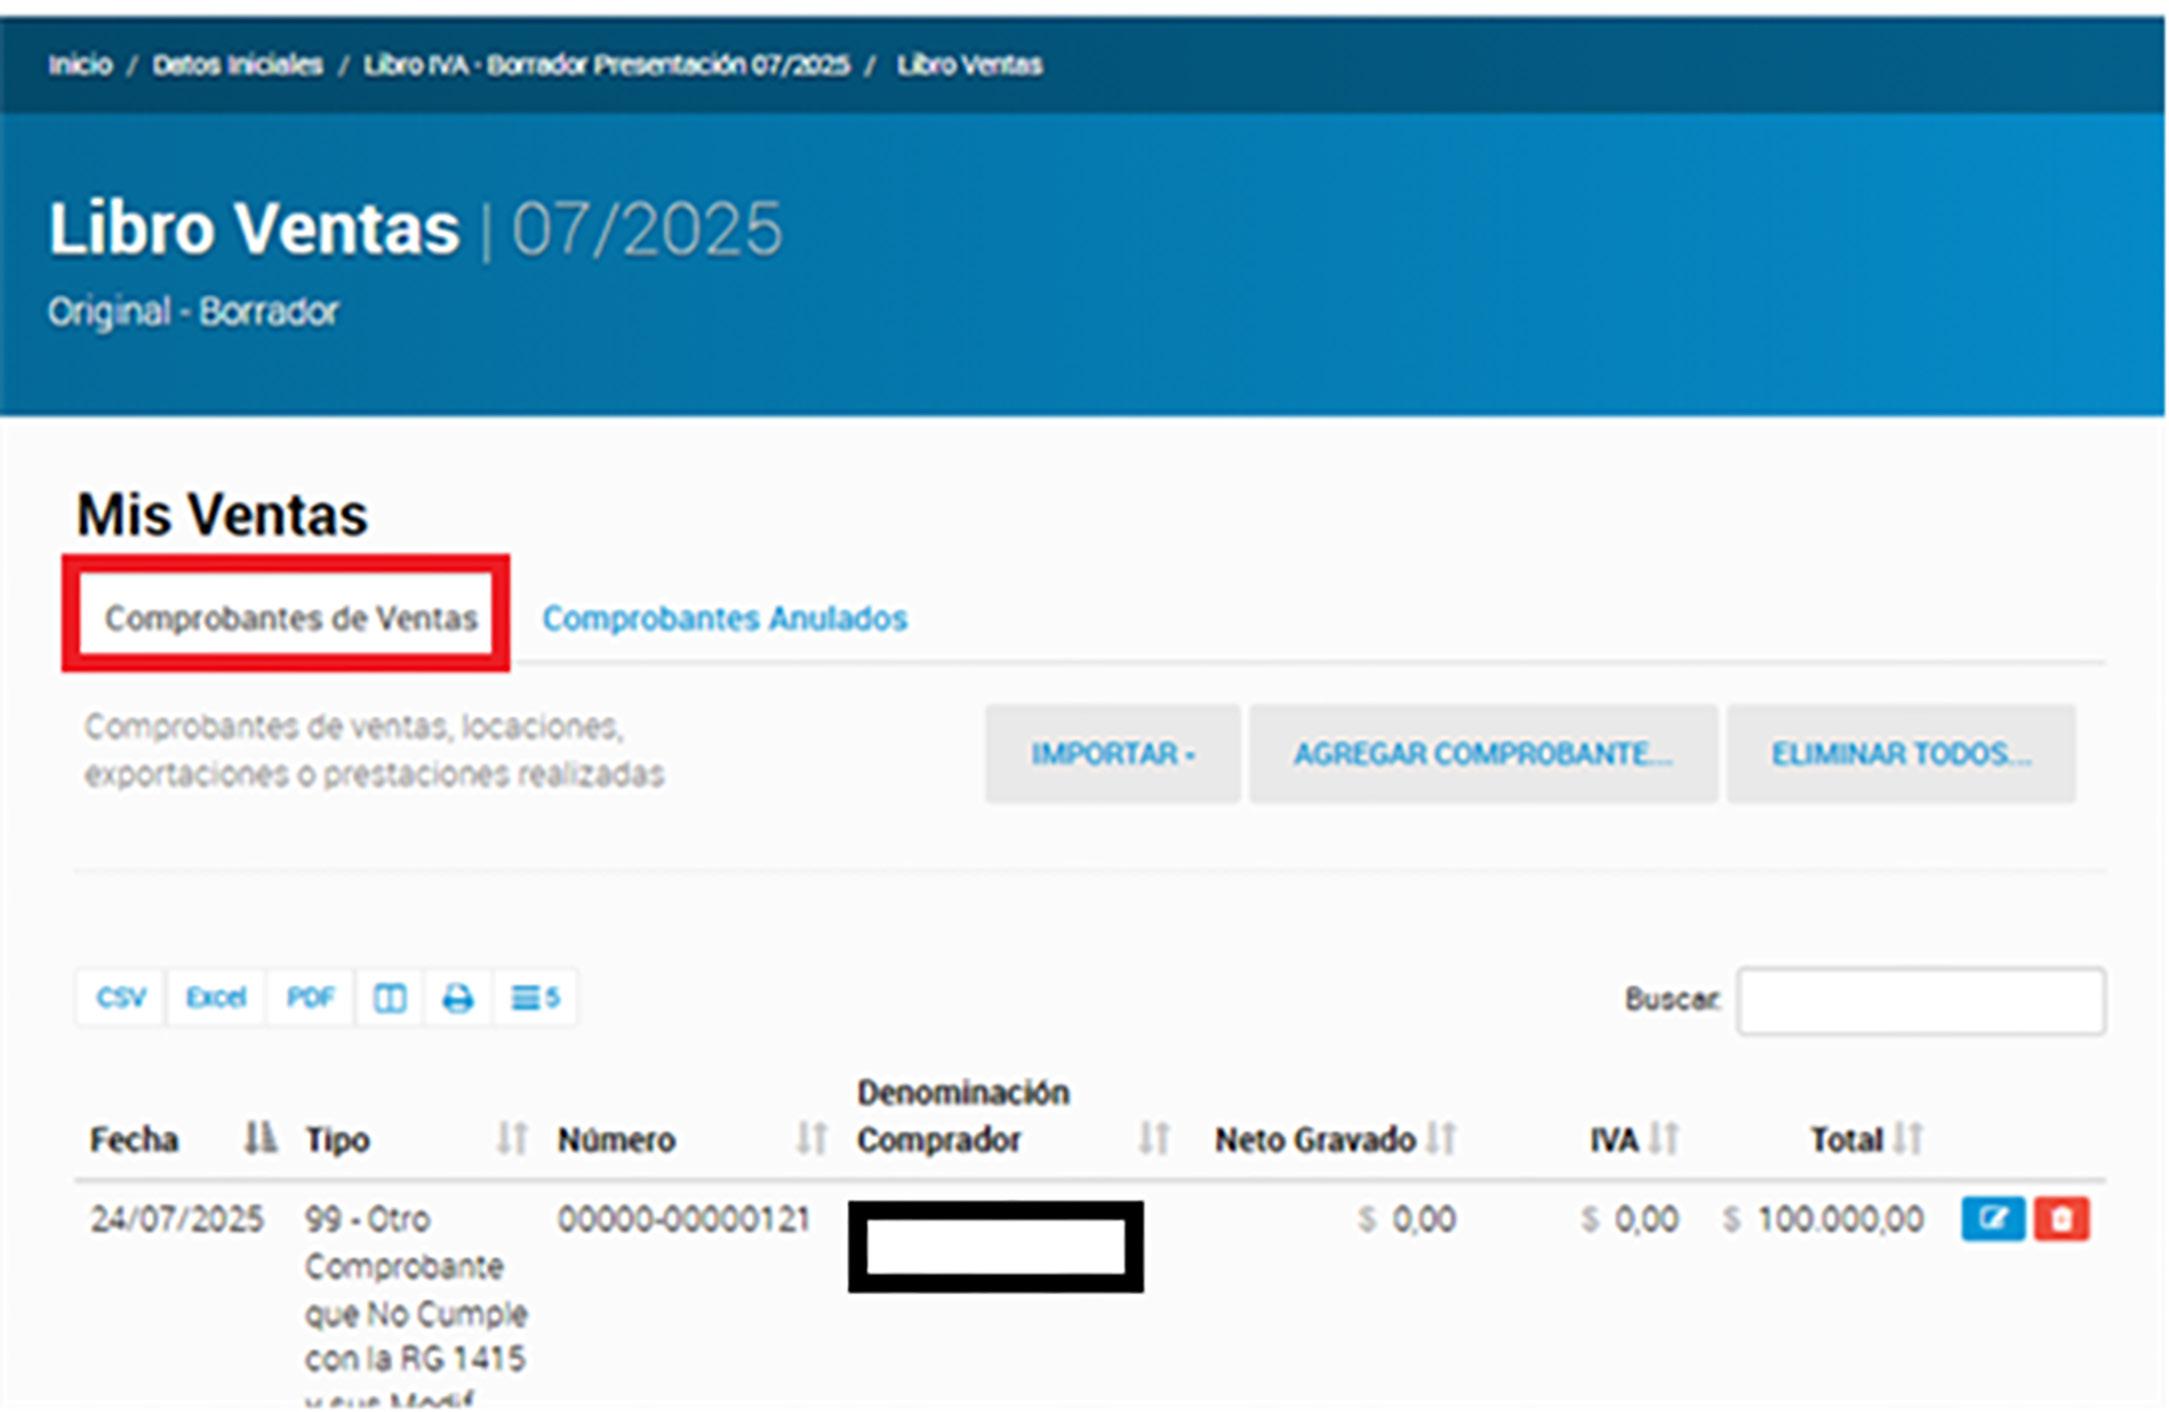The height and width of the screenshot is (1412, 2169).
Task: Click the AGREGAR COMPROBANTE button
Action: (1482, 754)
